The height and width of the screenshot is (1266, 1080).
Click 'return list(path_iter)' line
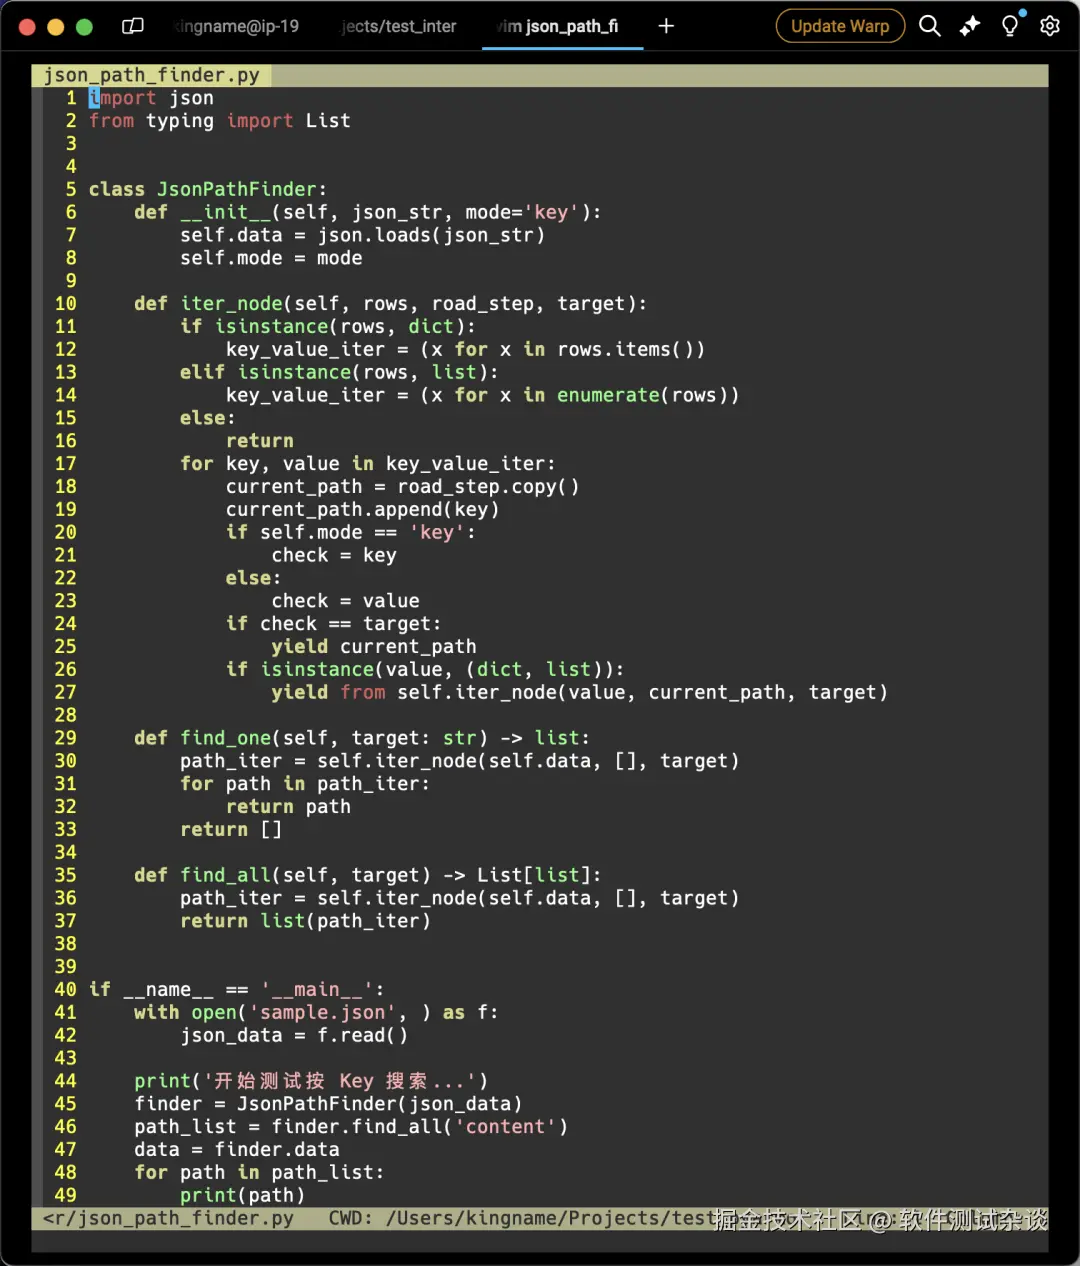tap(305, 921)
